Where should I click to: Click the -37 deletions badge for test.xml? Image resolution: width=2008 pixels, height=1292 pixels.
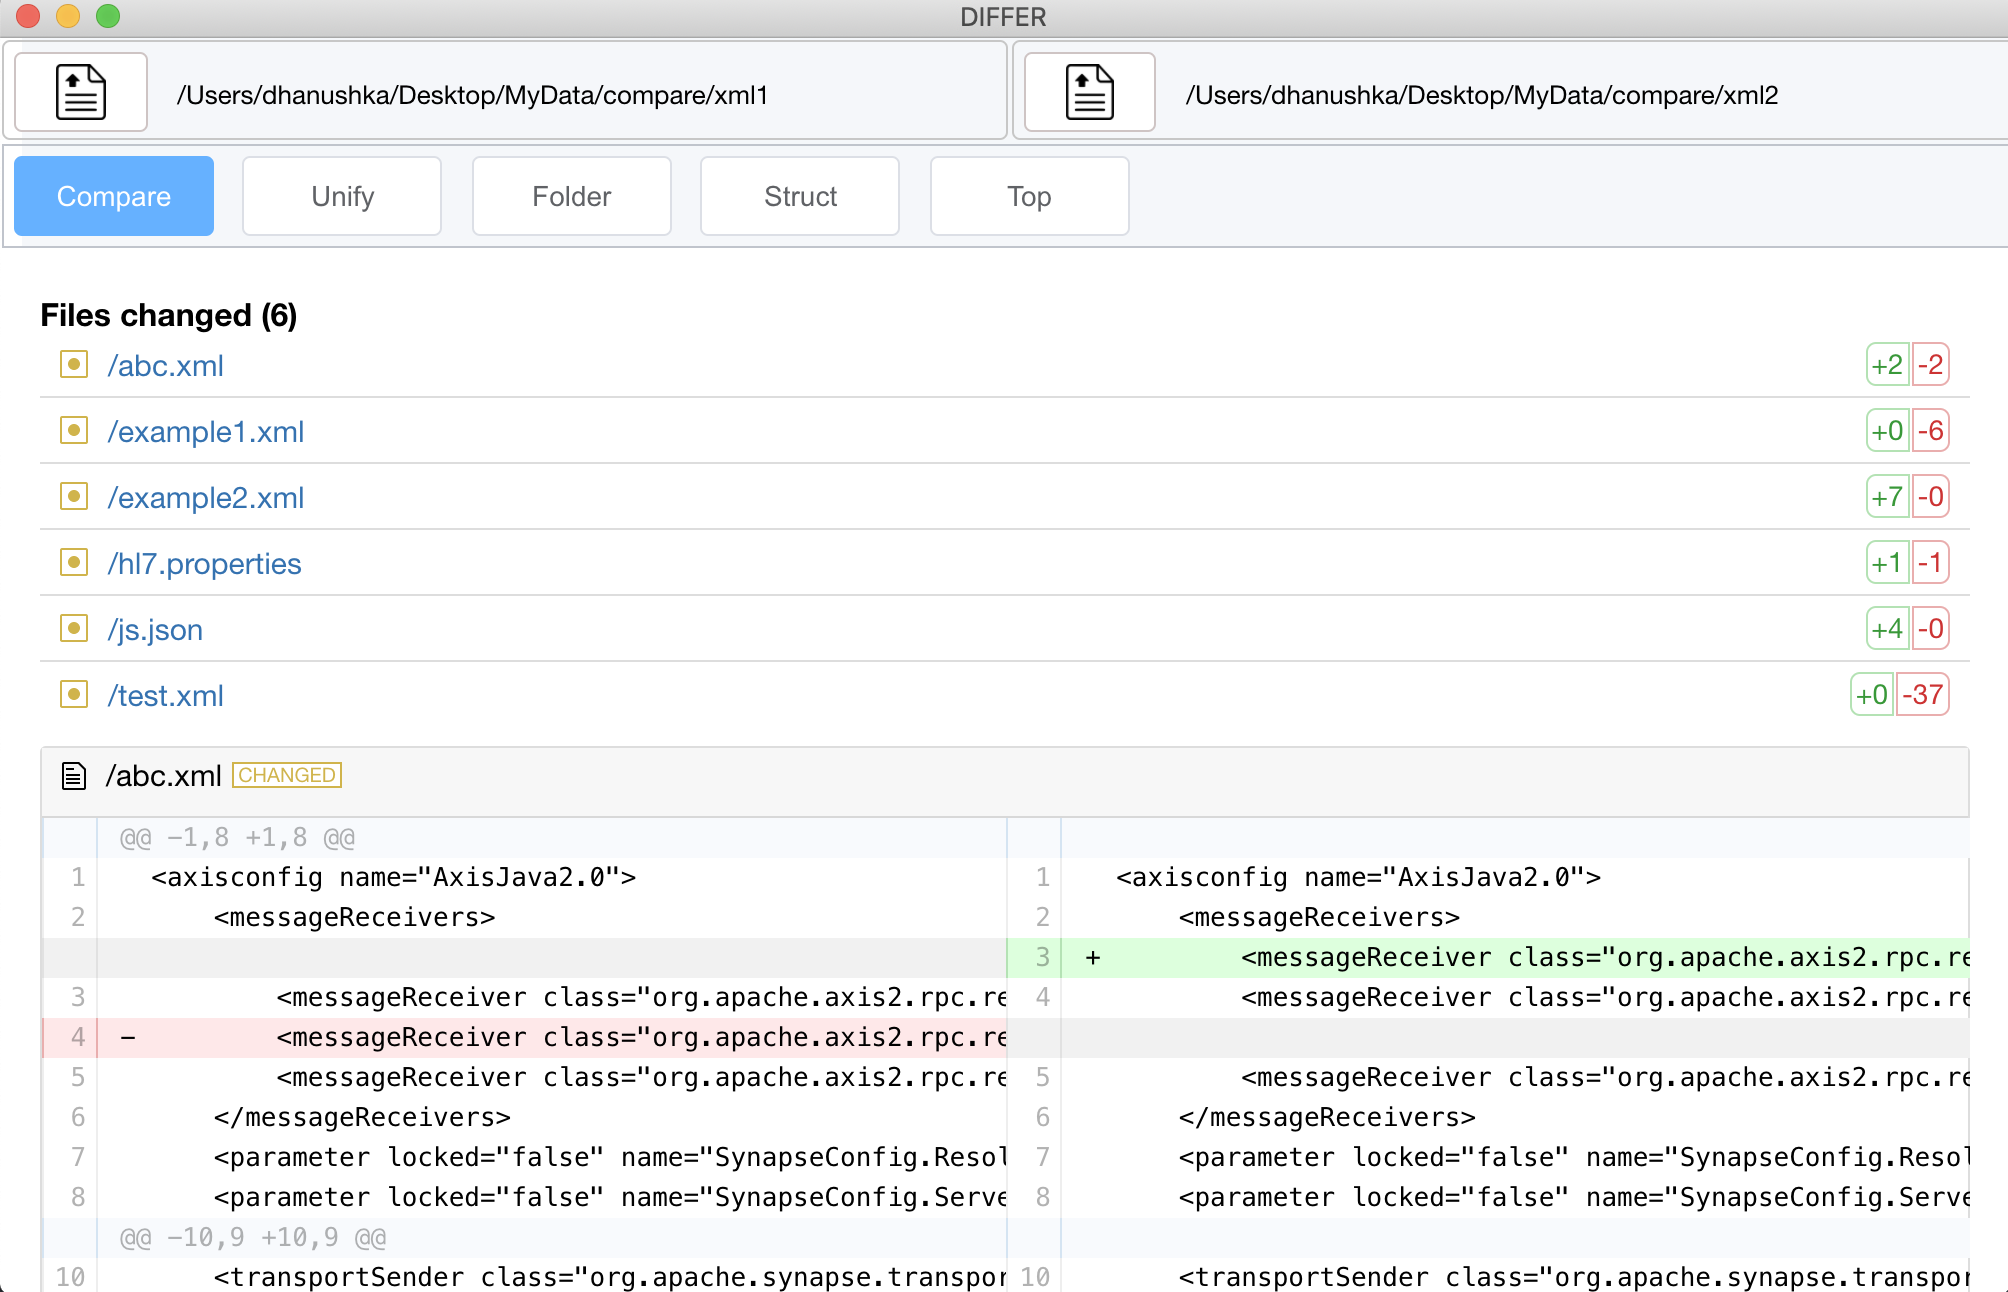pos(1922,695)
